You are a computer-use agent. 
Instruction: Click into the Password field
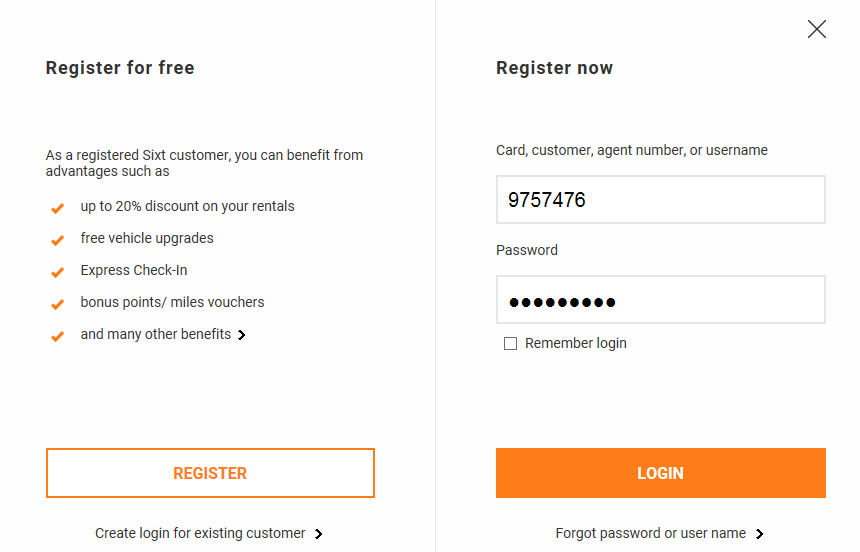tap(660, 300)
